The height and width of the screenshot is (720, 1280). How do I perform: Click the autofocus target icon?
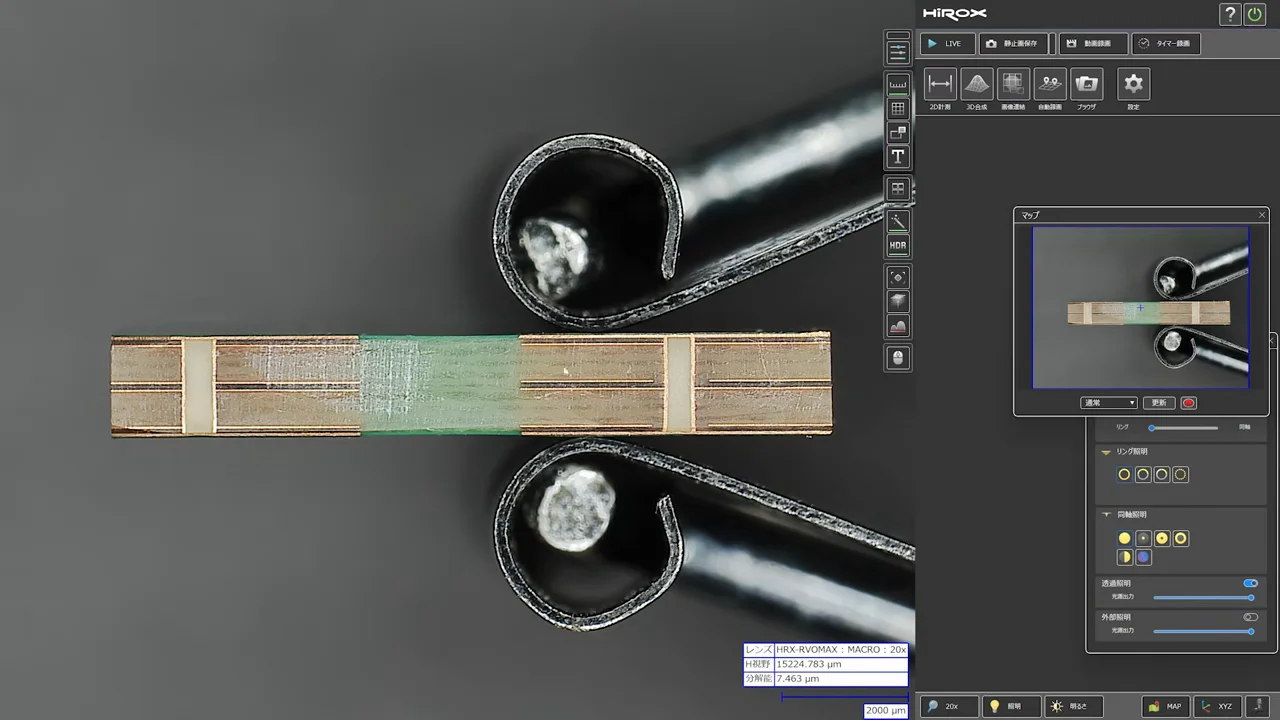[898, 277]
